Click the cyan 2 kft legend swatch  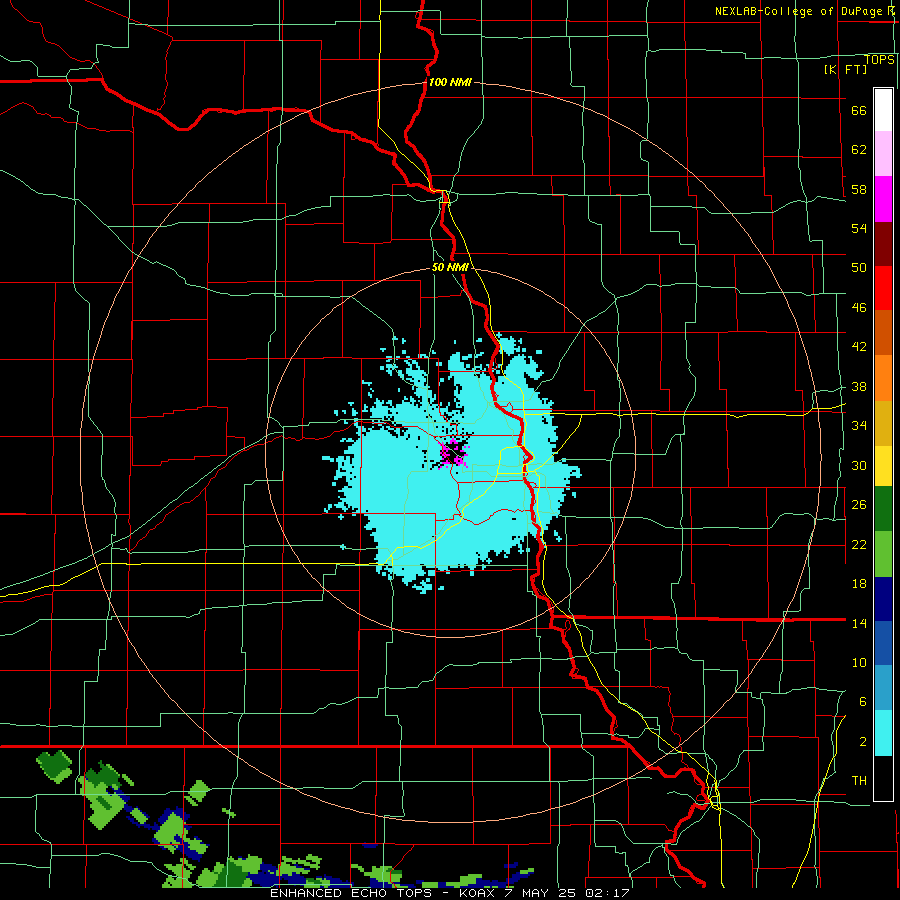click(x=883, y=733)
